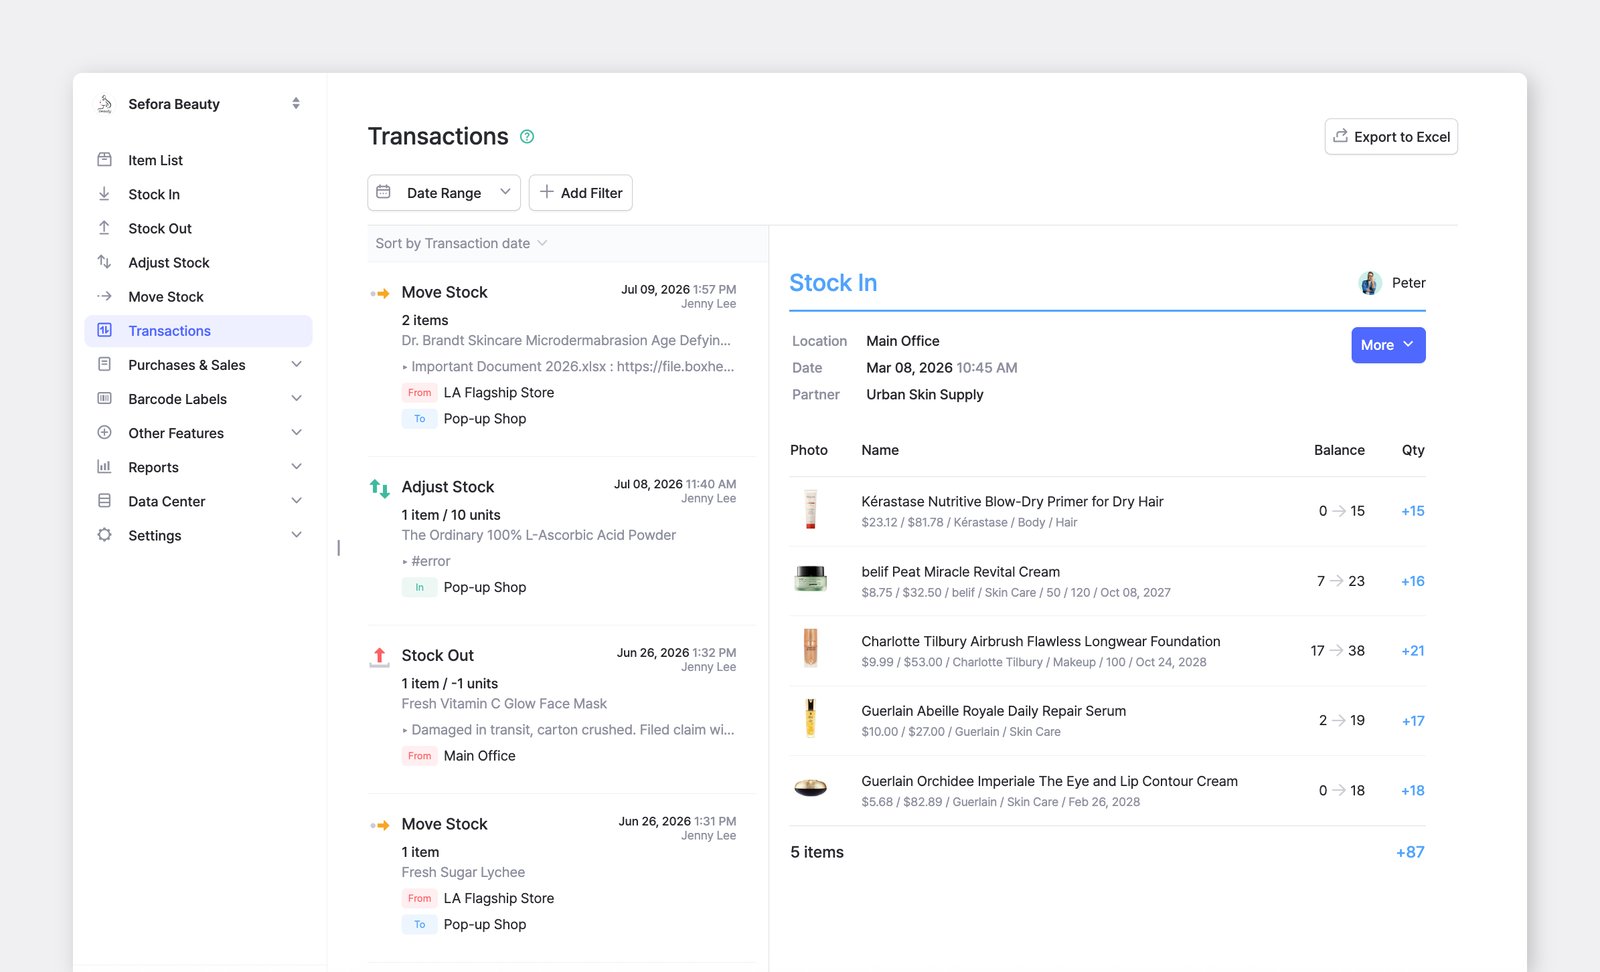This screenshot has width=1600, height=972.
Task: Click the help icon beside Transactions title
Action: pos(527,137)
